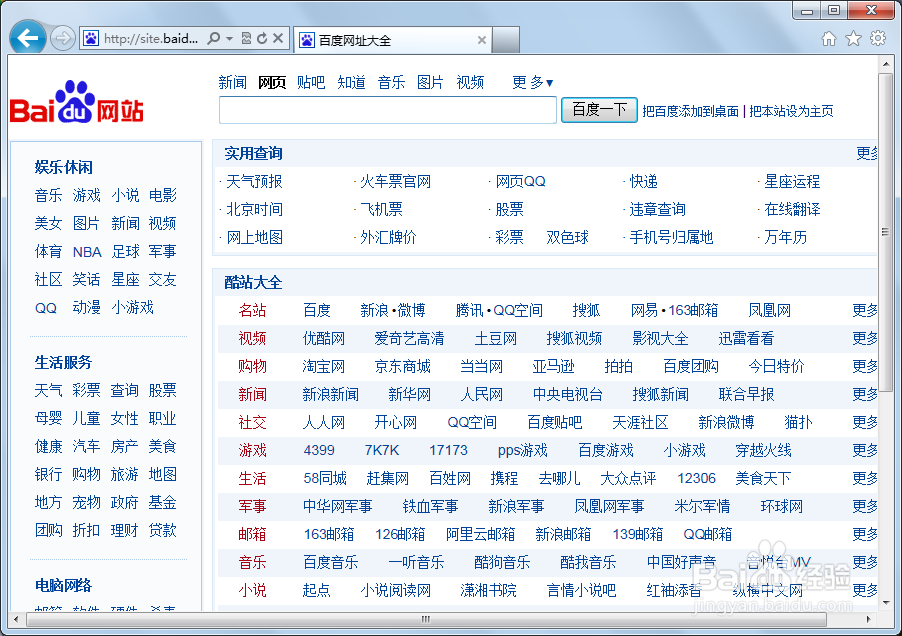Click the Baidu 网站 logo

77,102
